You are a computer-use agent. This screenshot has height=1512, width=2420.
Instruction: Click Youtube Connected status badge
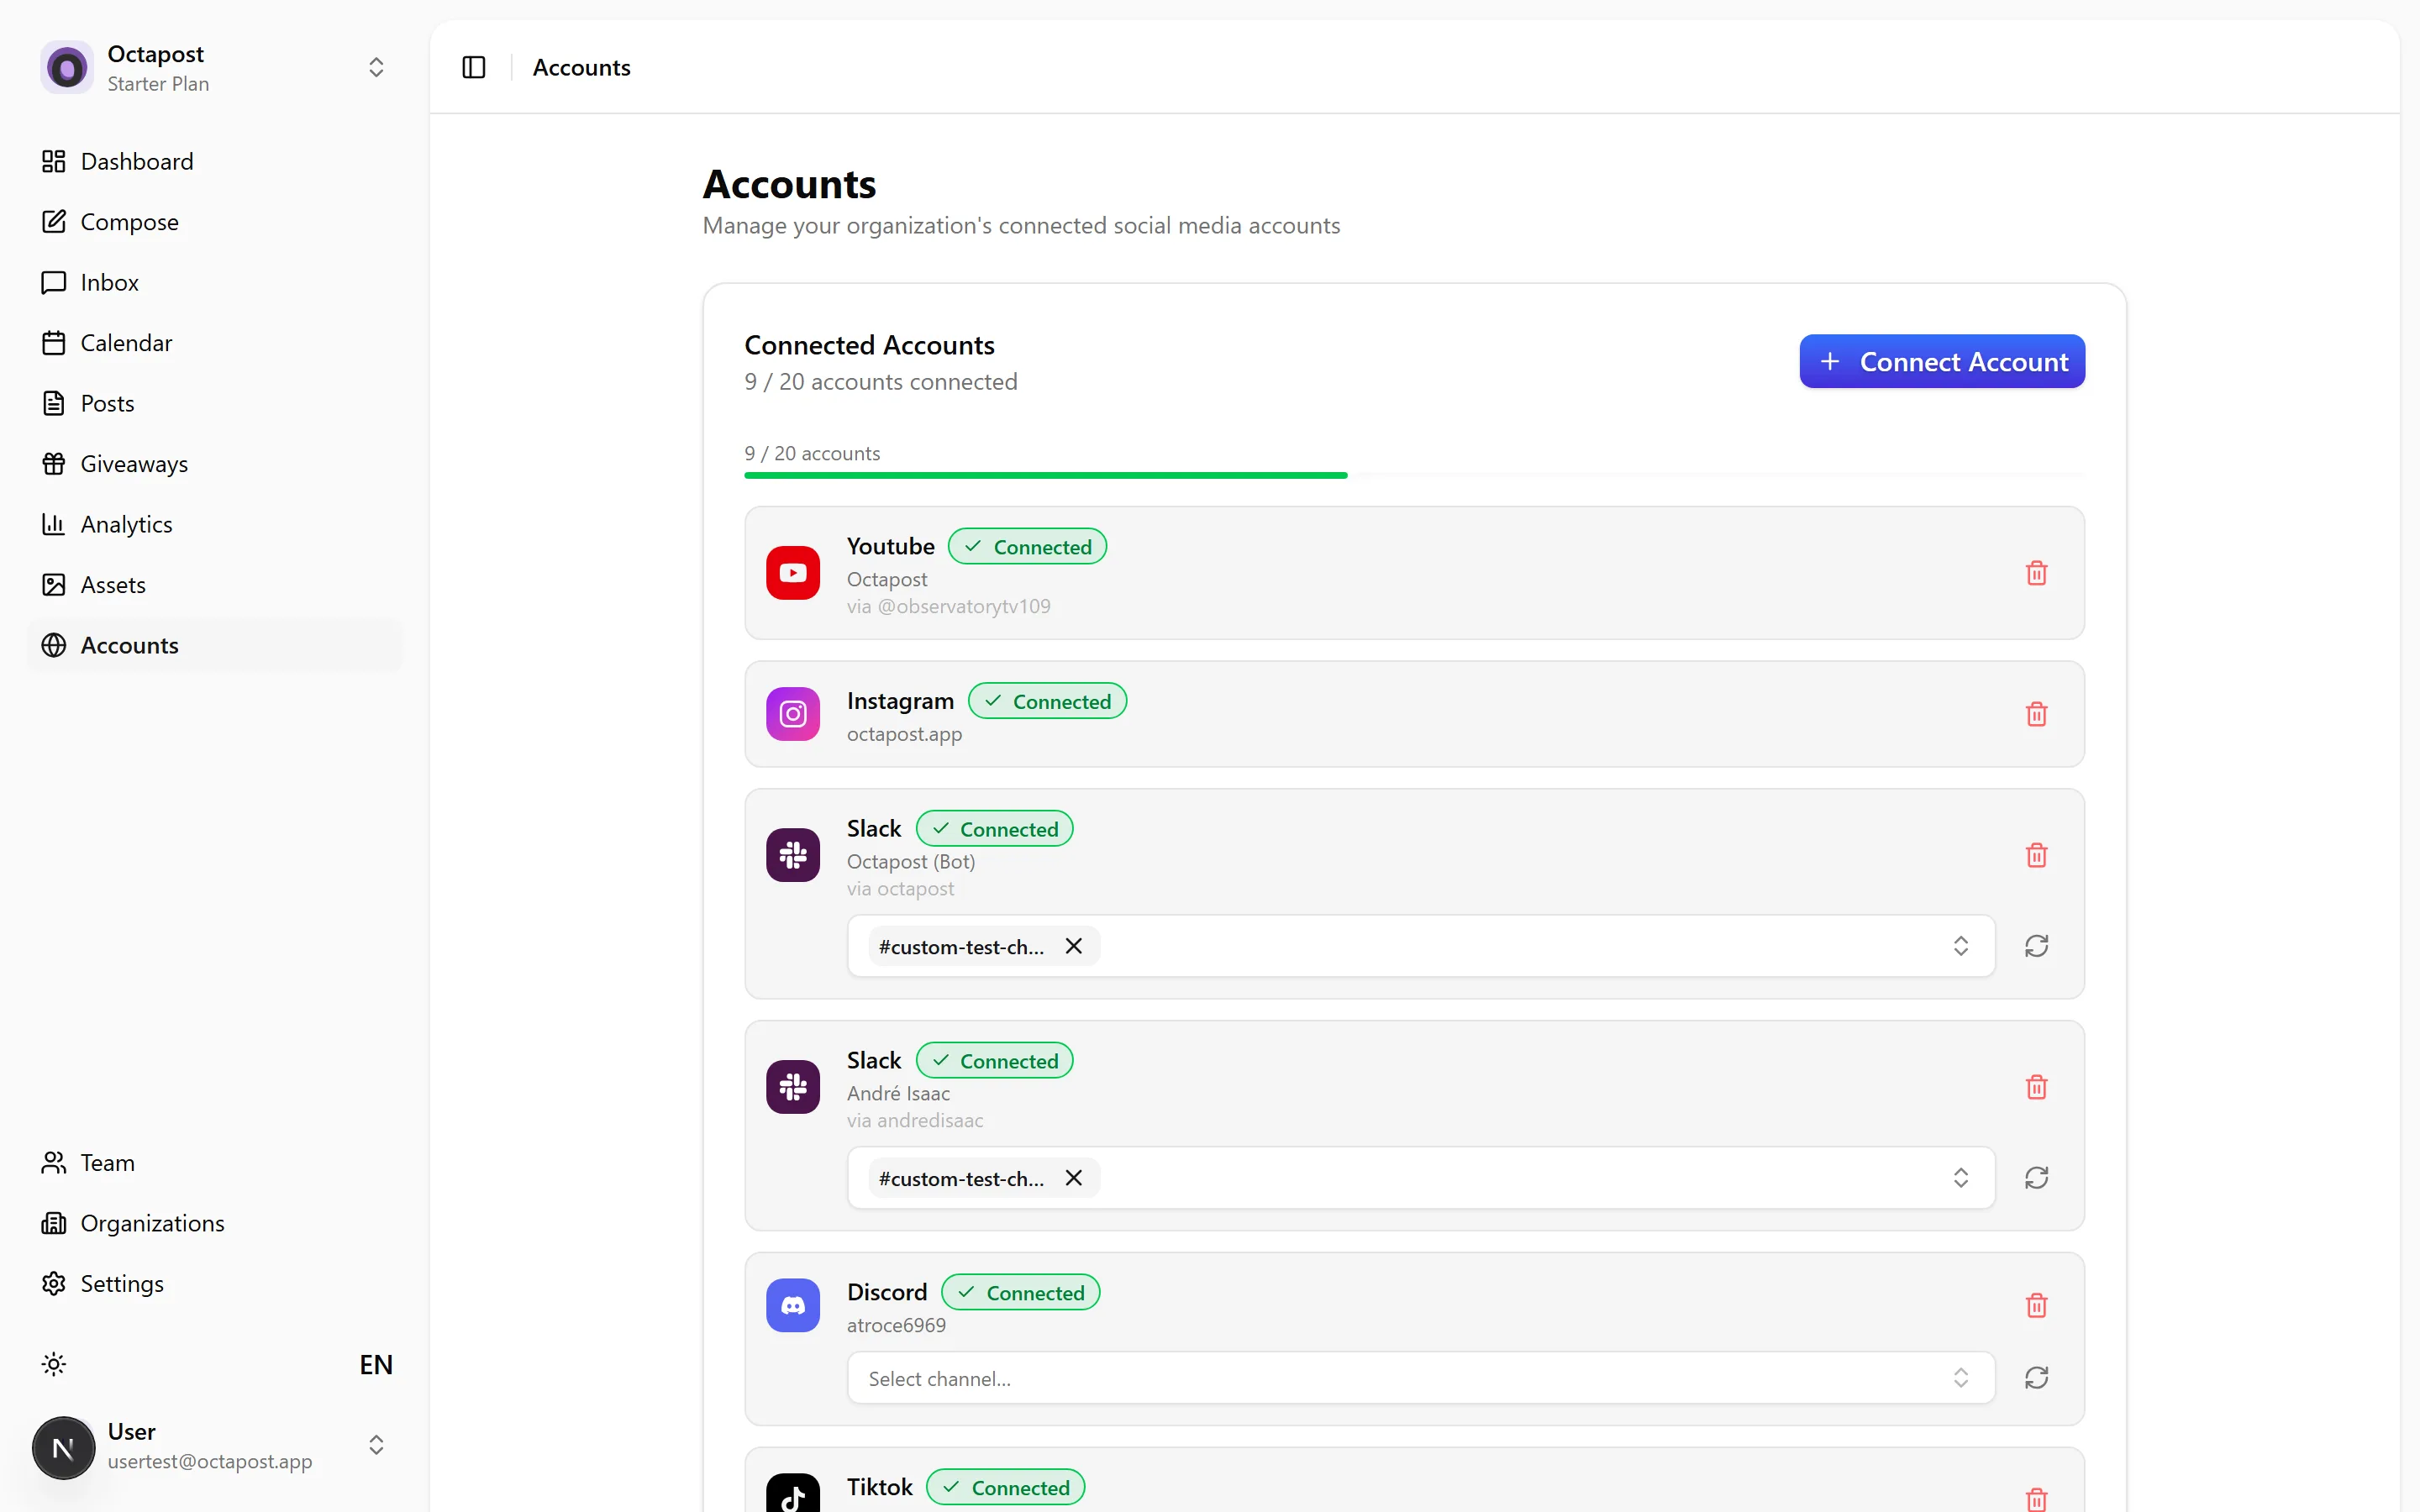point(1027,547)
